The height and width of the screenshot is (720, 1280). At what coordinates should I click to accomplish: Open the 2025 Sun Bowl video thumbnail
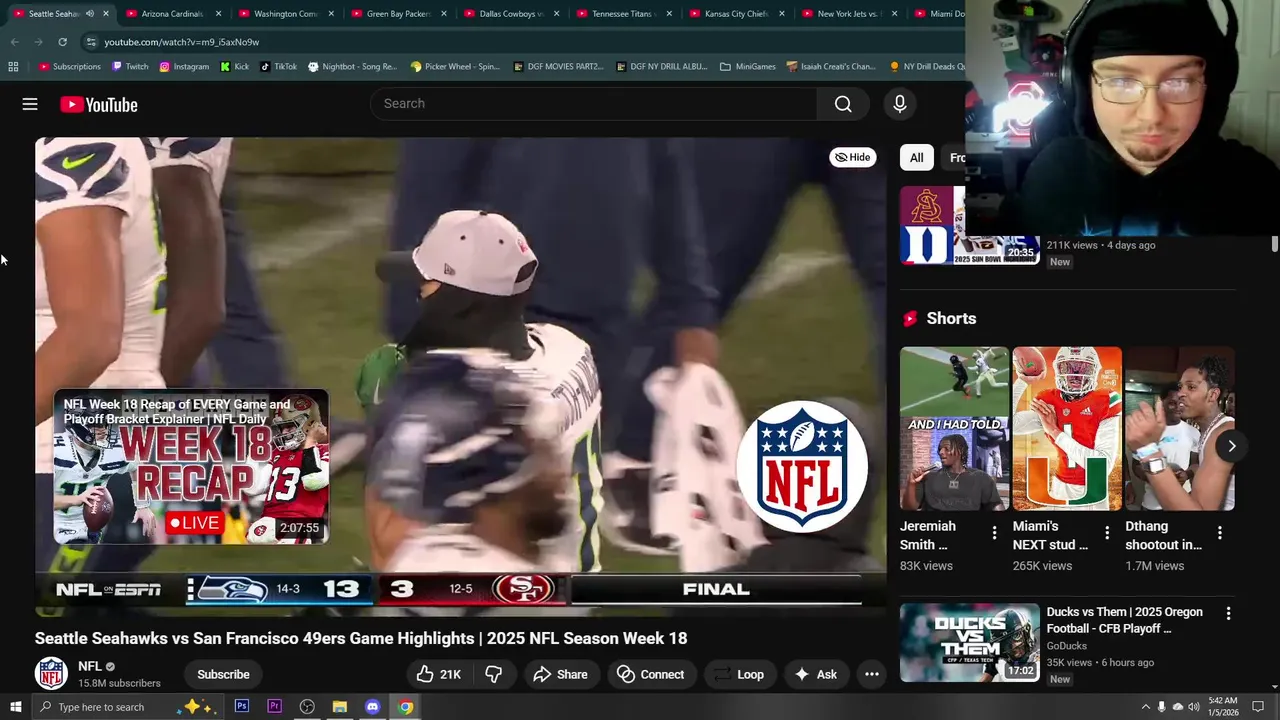pos(969,226)
